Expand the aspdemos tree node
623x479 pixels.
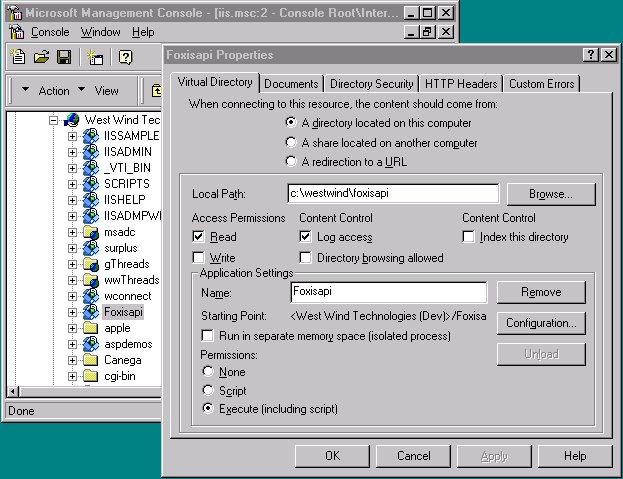coord(72,344)
